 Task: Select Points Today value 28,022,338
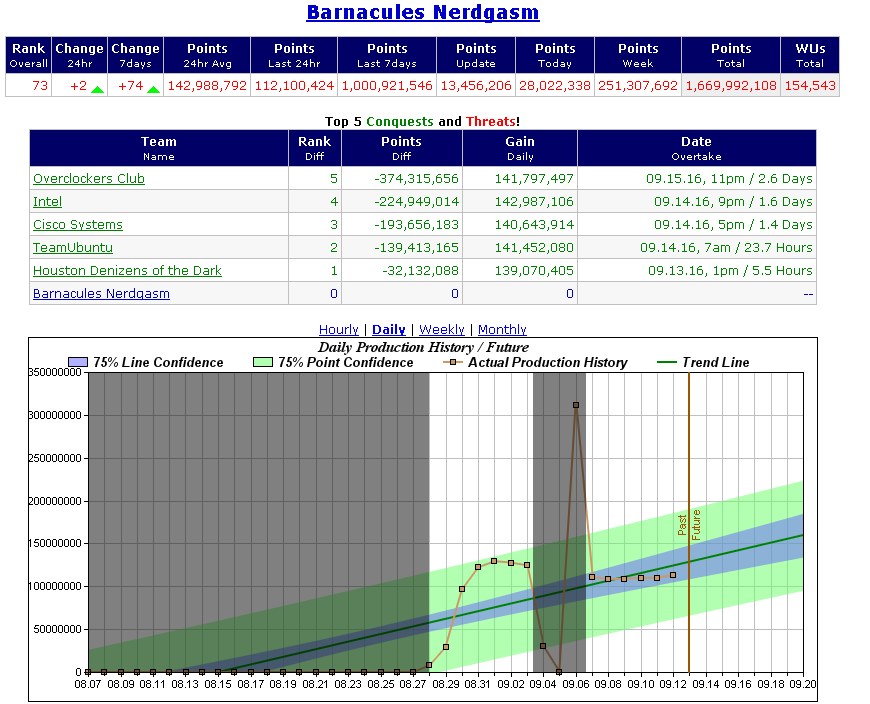[x=555, y=85]
